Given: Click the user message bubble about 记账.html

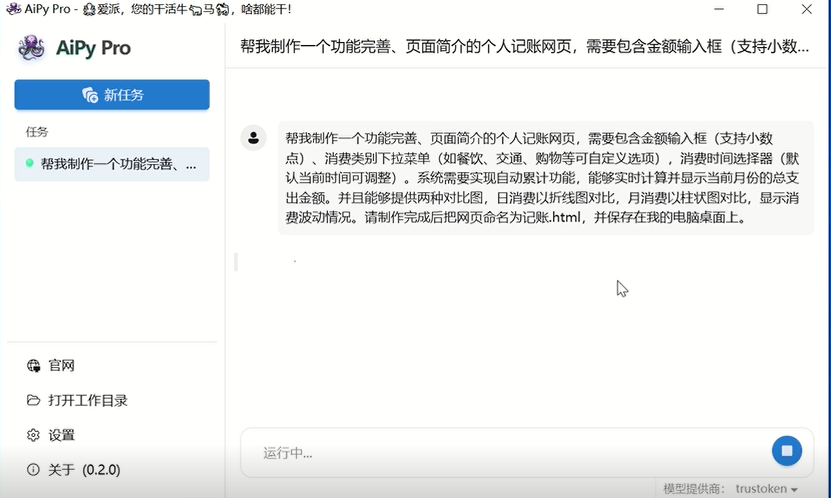Looking at the screenshot, I should pyautogui.click(x=545, y=177).
